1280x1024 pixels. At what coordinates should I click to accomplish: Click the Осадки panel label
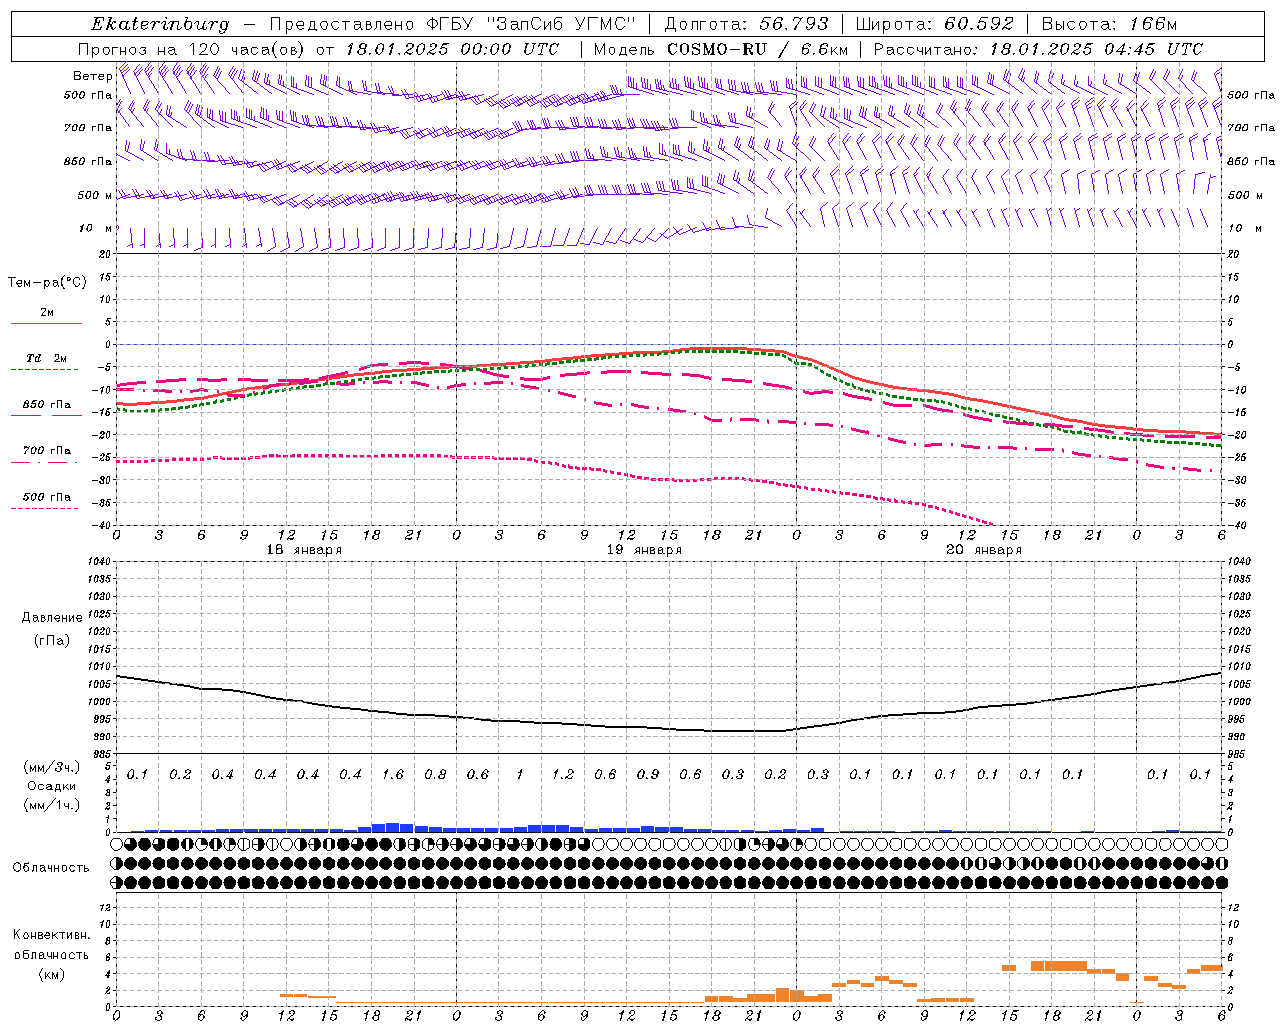coord(51,786)
